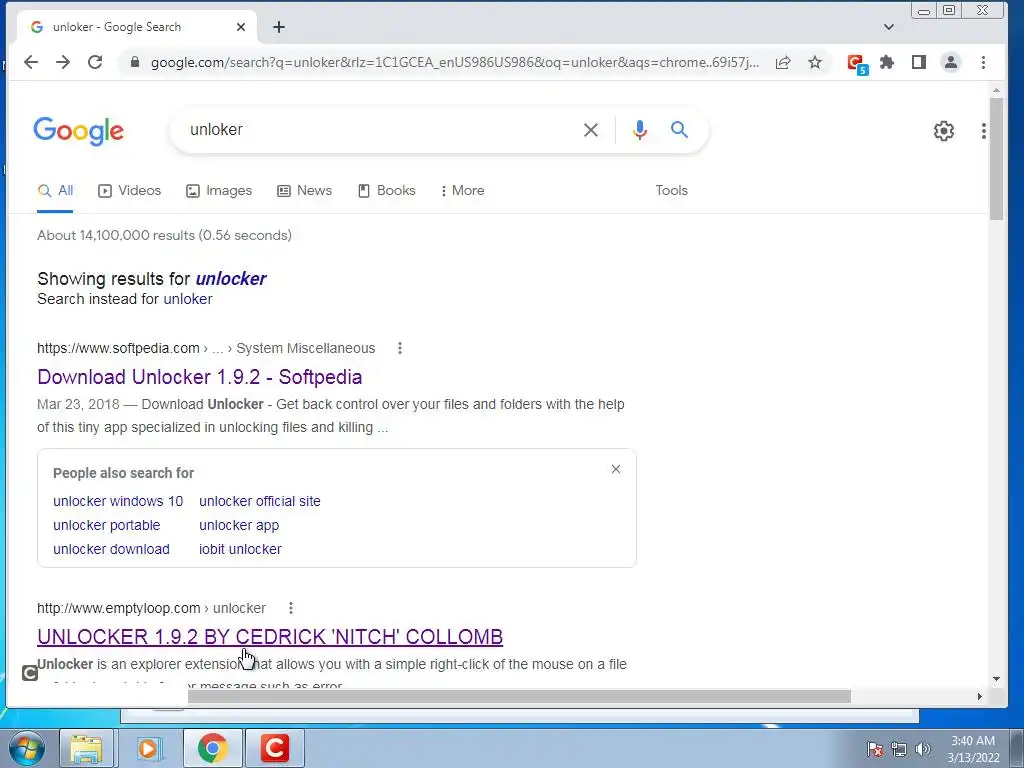Open options dots beside the Softpedia URL

point(400,349)
